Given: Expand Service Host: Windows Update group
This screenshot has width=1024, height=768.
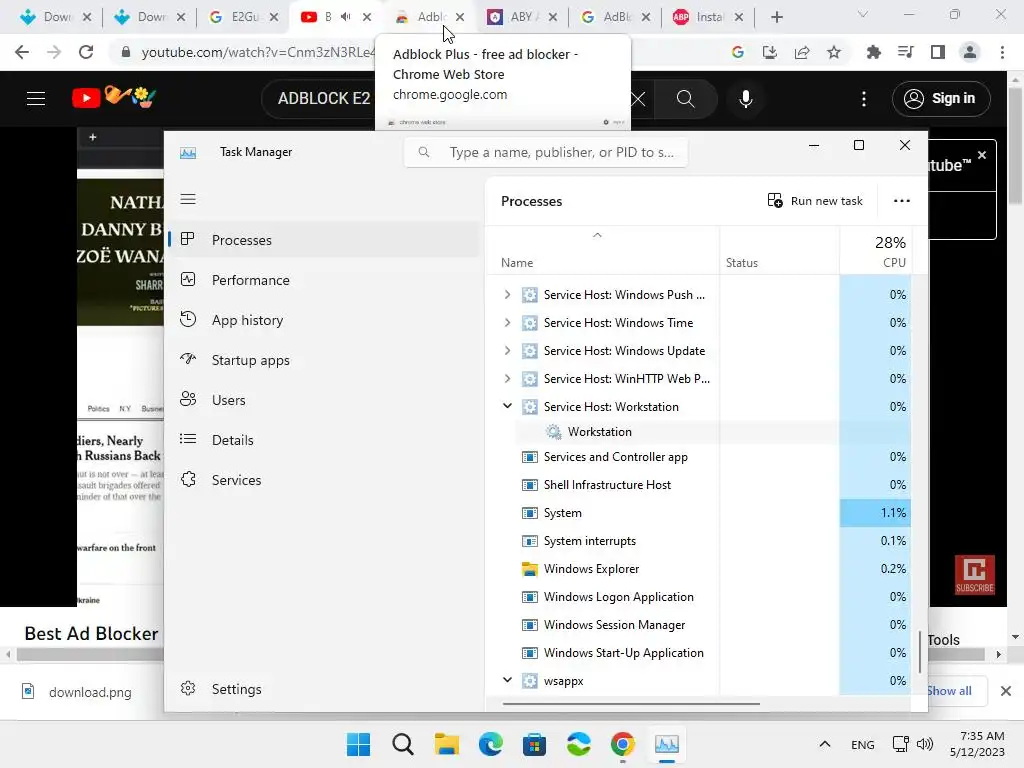Looking at the screenshot, I should coord(507,351).
